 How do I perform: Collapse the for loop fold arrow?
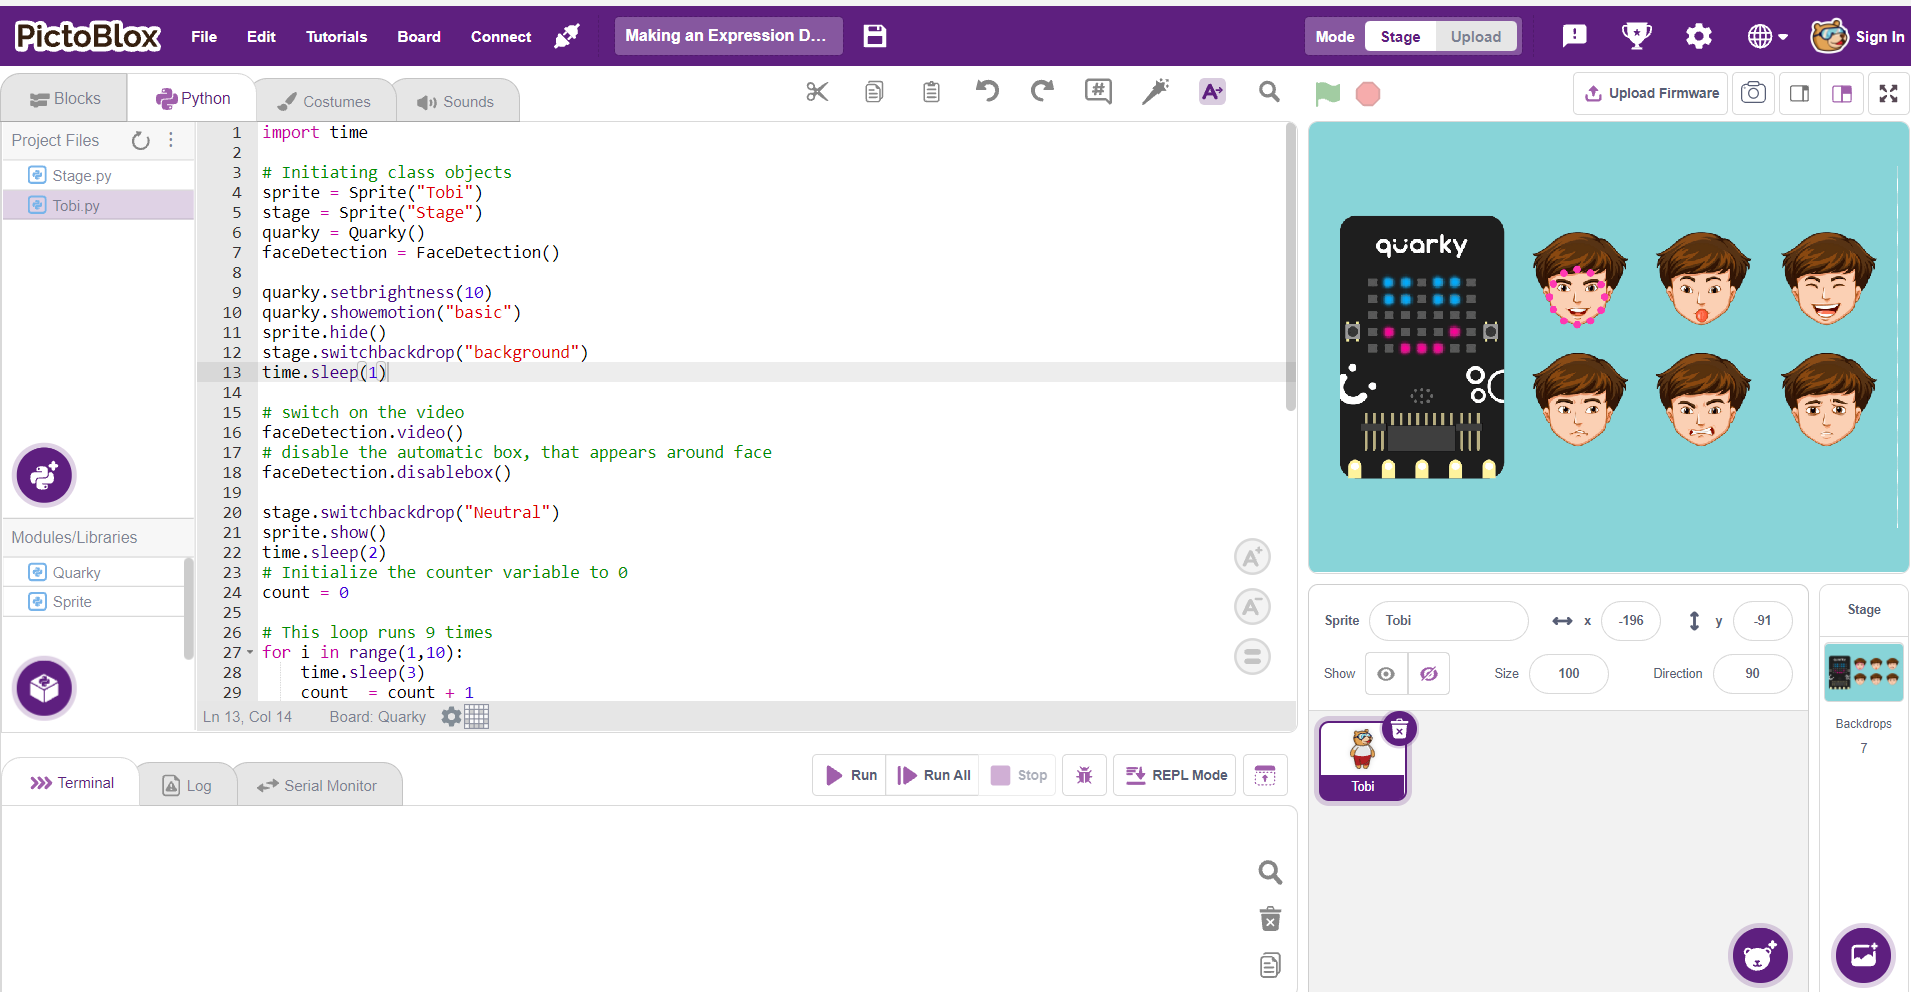tap(250, 653)
